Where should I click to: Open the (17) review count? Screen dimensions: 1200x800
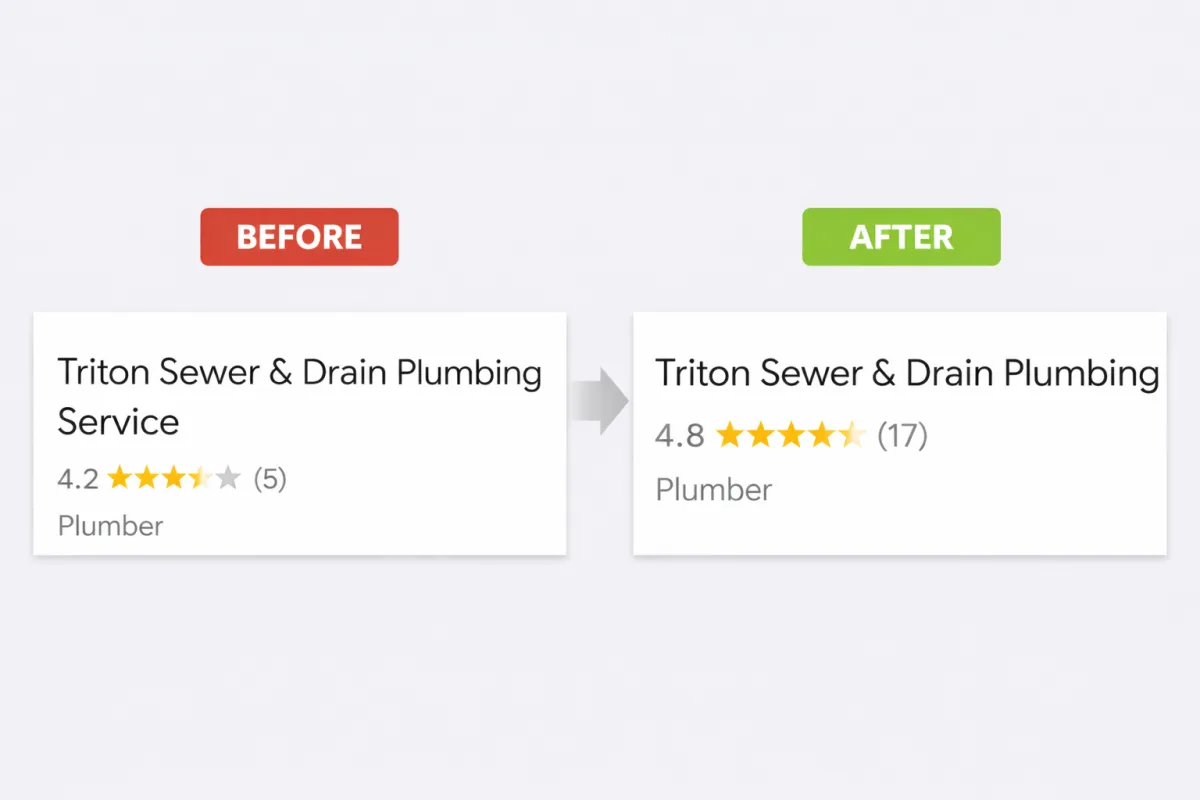[x=902, y=436]
